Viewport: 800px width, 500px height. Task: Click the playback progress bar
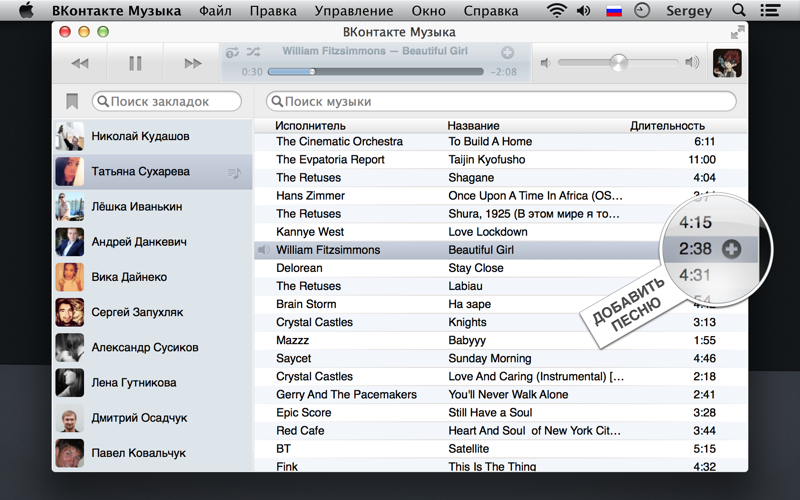pos(375,72)
